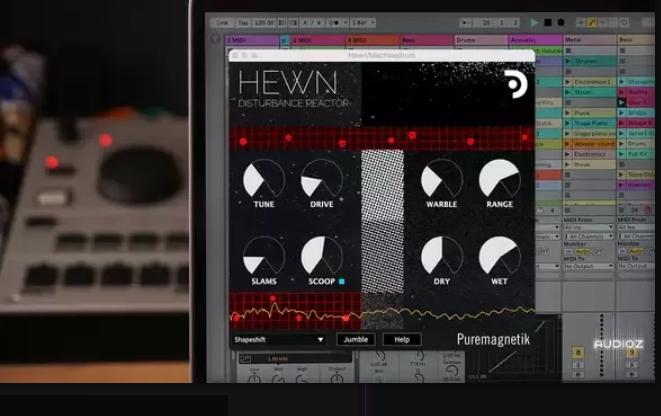Toggle Link in Ableton control bar
The width and height of the screenshot is (661, 416).
222,23
